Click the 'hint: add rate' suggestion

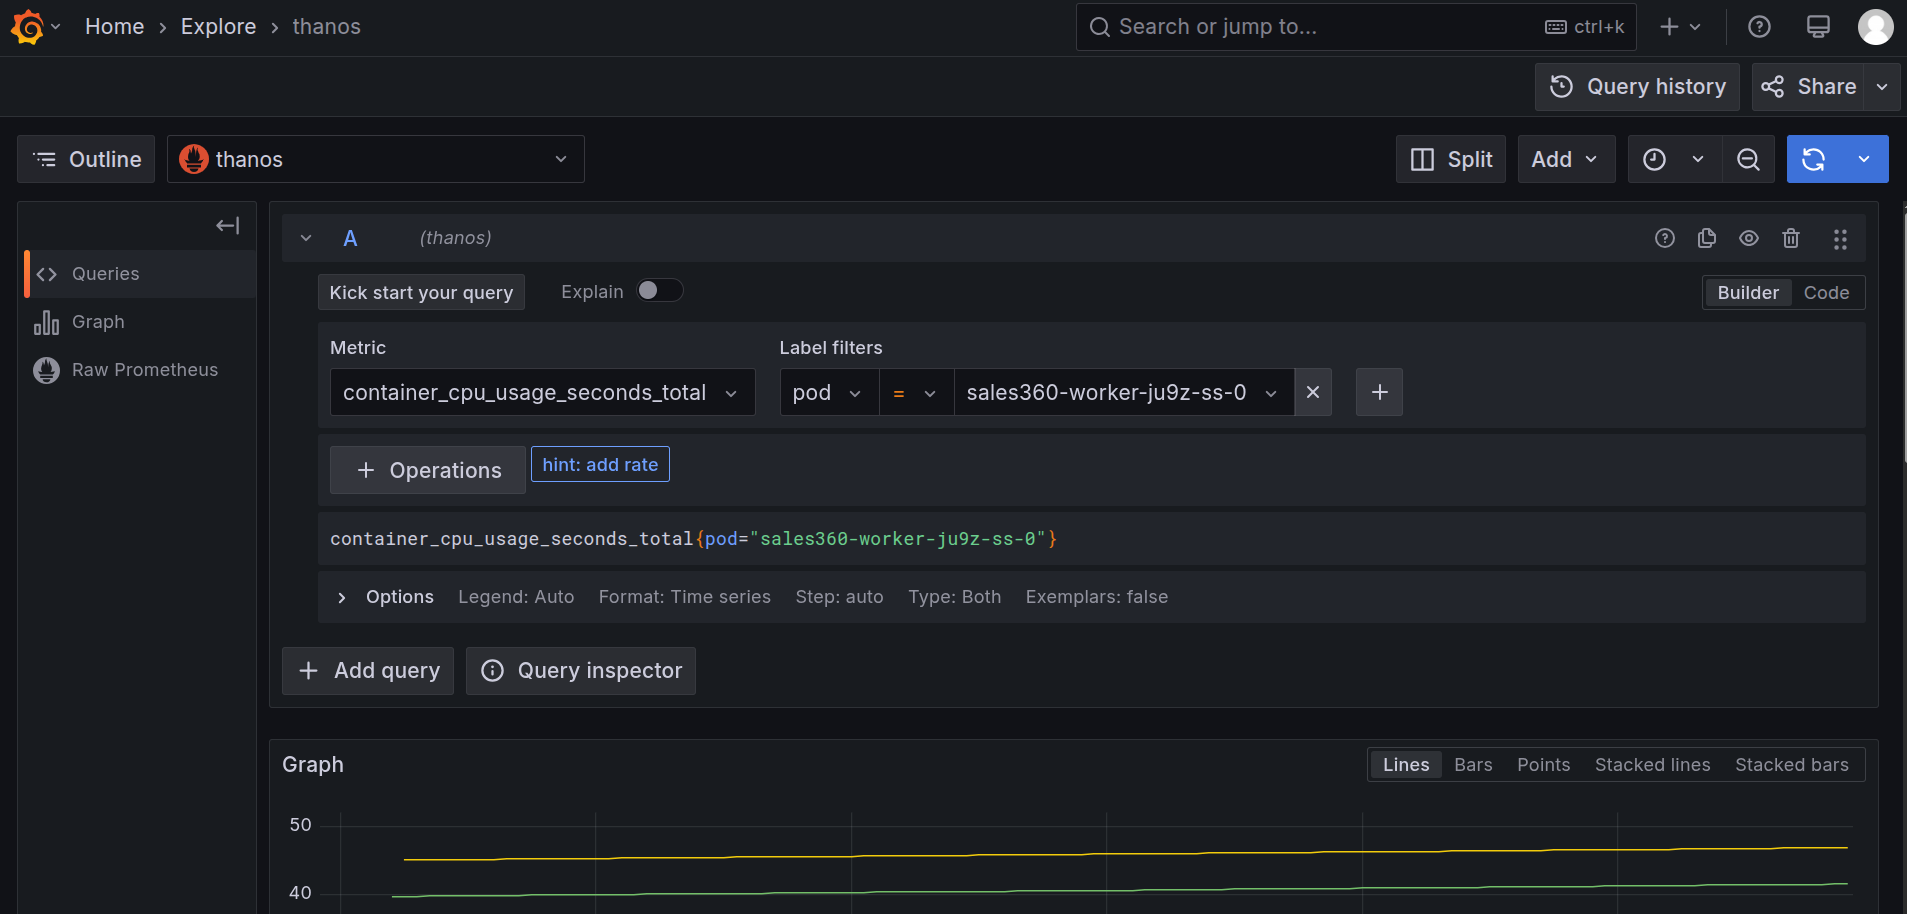(600, 465)
